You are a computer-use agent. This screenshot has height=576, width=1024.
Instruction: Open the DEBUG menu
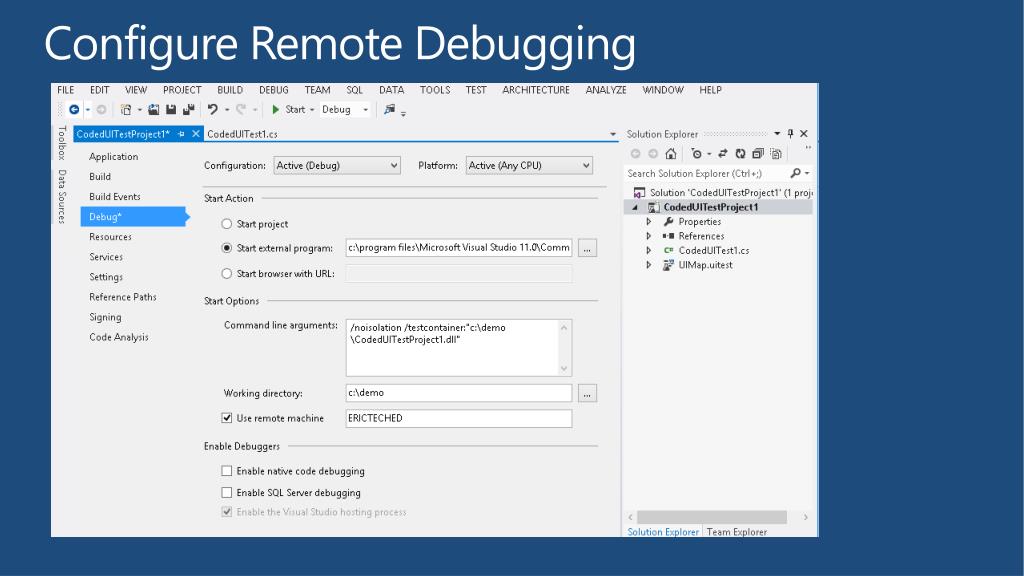point(274,90)
